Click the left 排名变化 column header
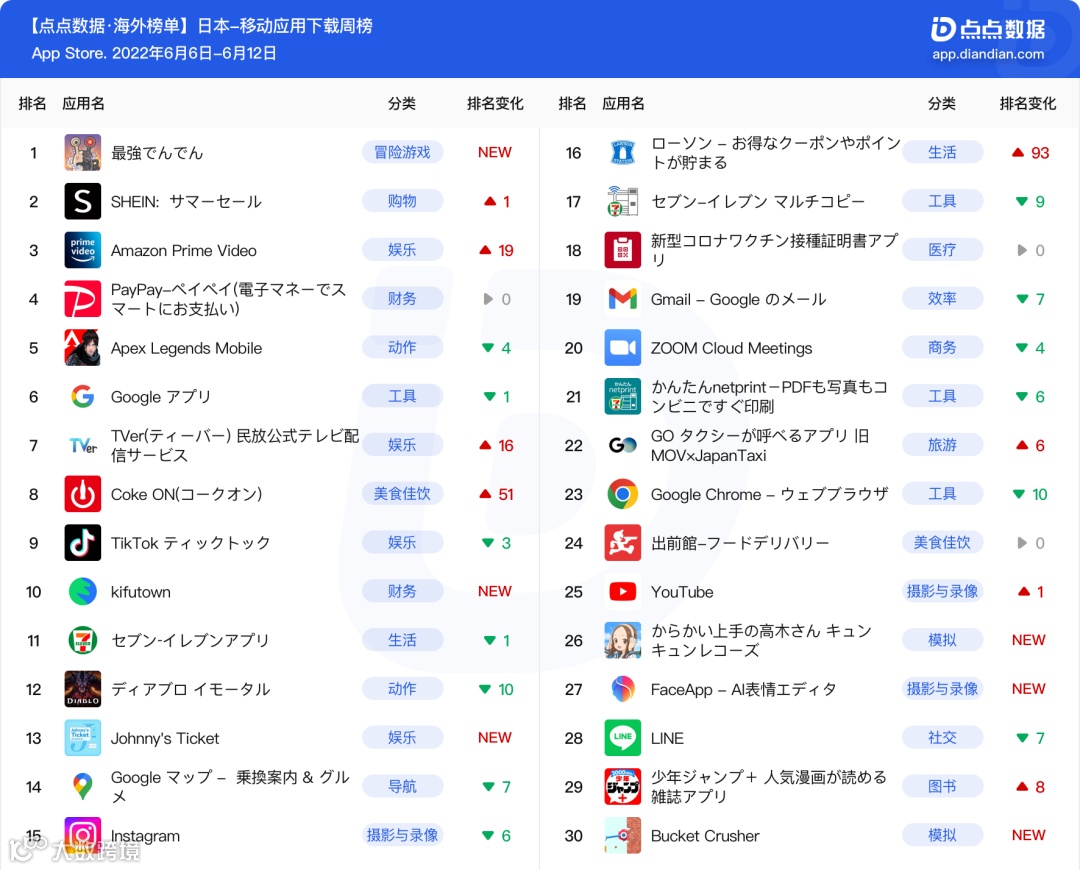Viewport: 1080px width, 870px height. tap(495, 104)
